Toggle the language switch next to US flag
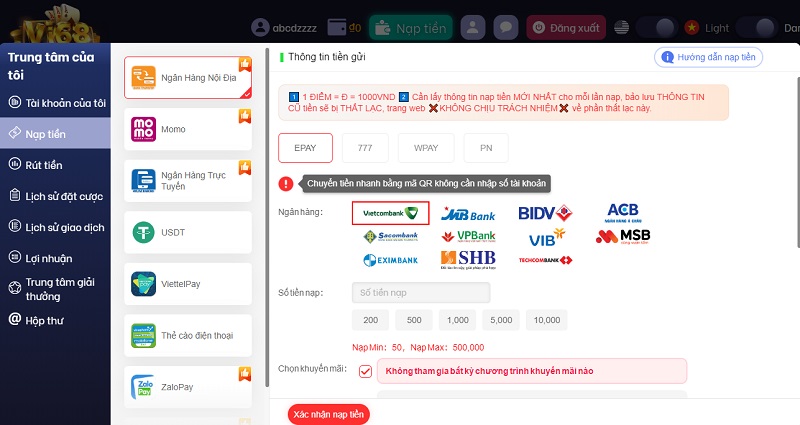Viewport: 800px width, 425px height. (657, 28)
